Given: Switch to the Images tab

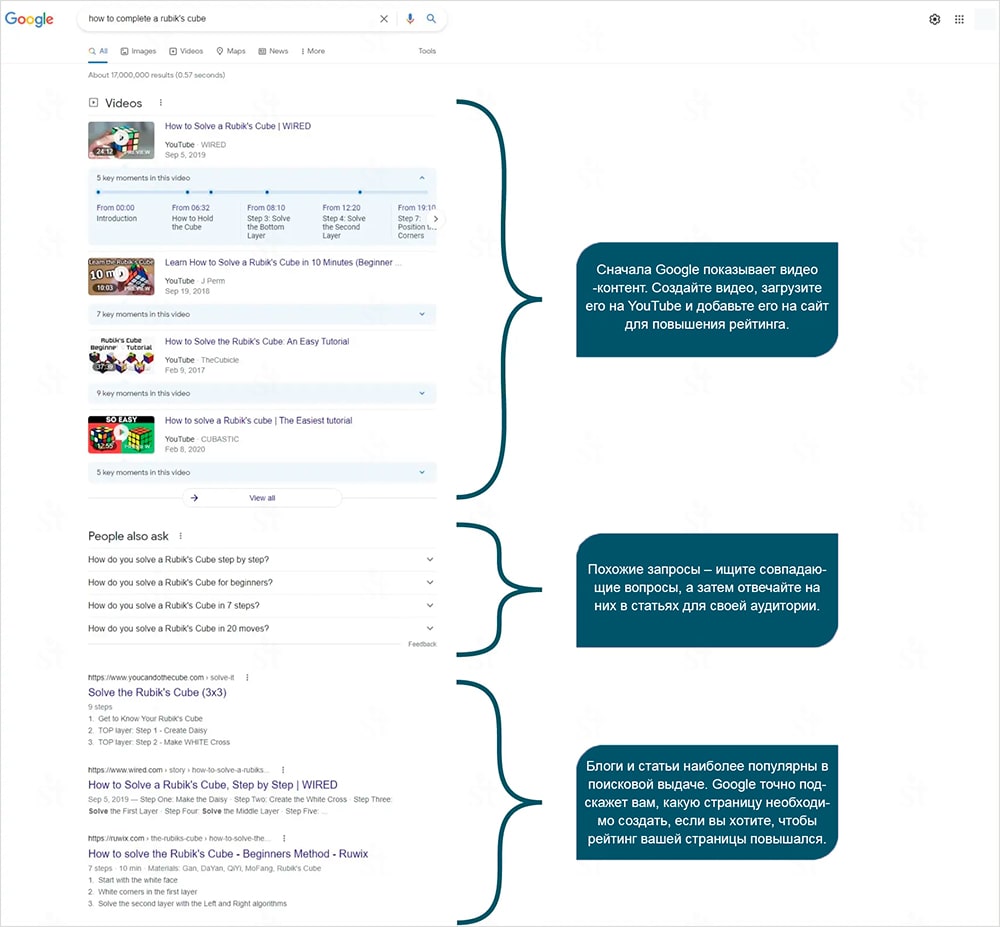Looking at the screenshot, I should pyautogui.click(x=138, y=51).
